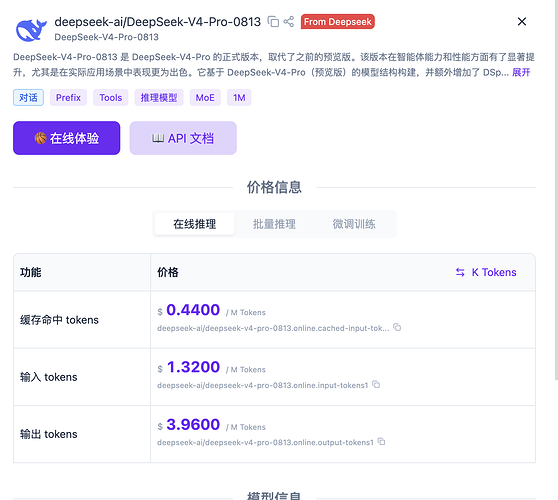
Task: Click the 输出 tokens row label
Action: [48, 434]
